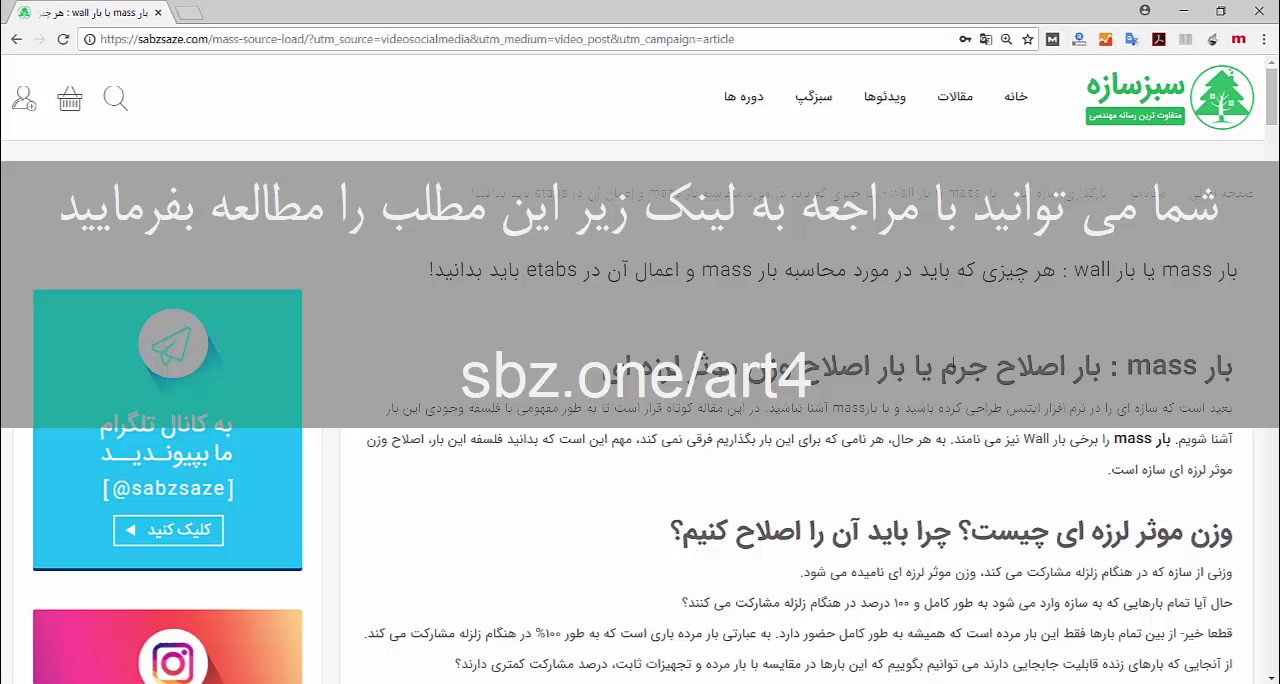The image size is (1280, 684).
Task: Click the translate page icon in address bar
Action: 986,39
